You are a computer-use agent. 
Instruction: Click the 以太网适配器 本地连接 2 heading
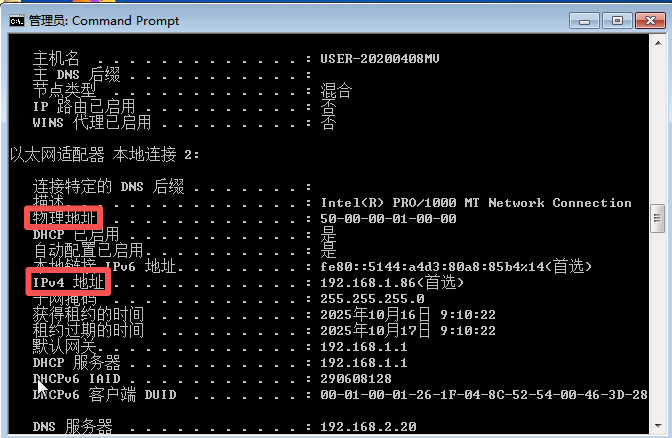pos(105,154)
